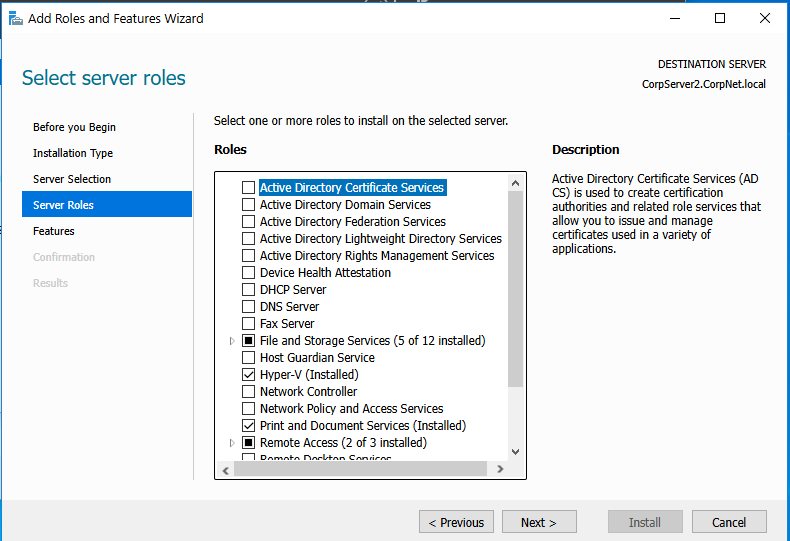Viewport: 790px width, 541px height.
Task: Expand the Remote Access role tree
Action: tap(233, 443)
